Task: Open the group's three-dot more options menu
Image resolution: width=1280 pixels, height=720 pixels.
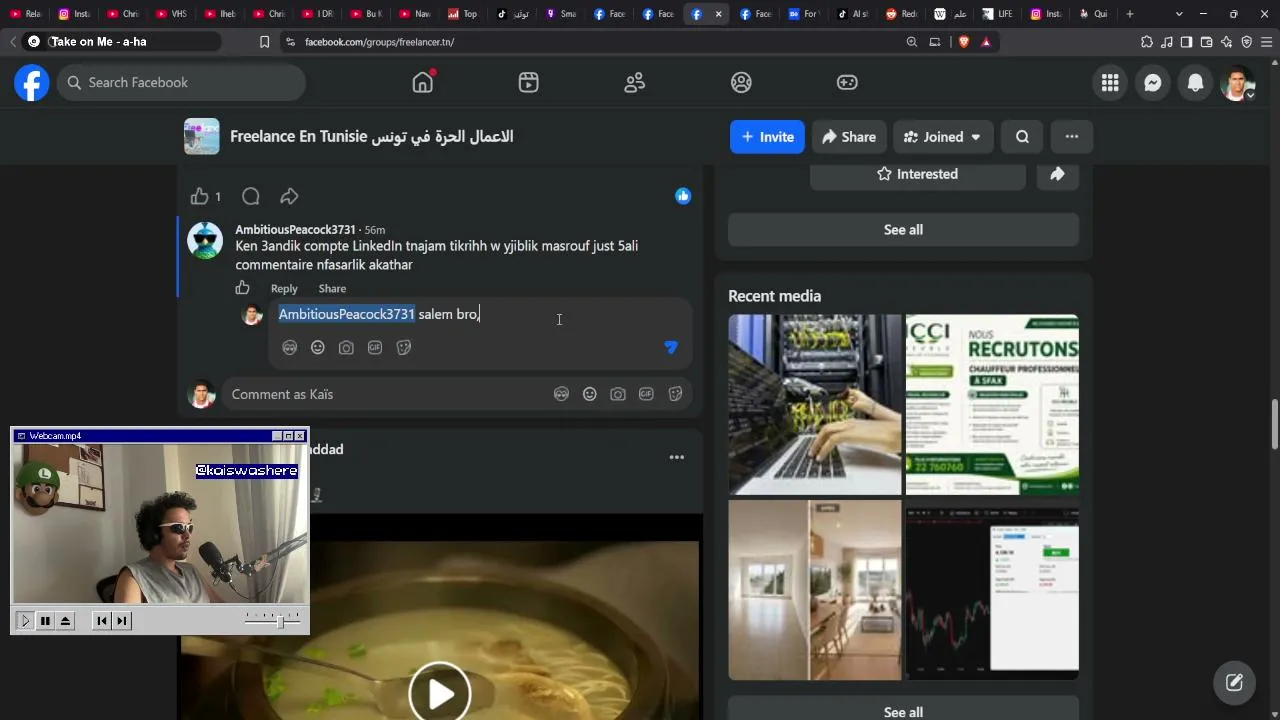Action: [1072, 137]
